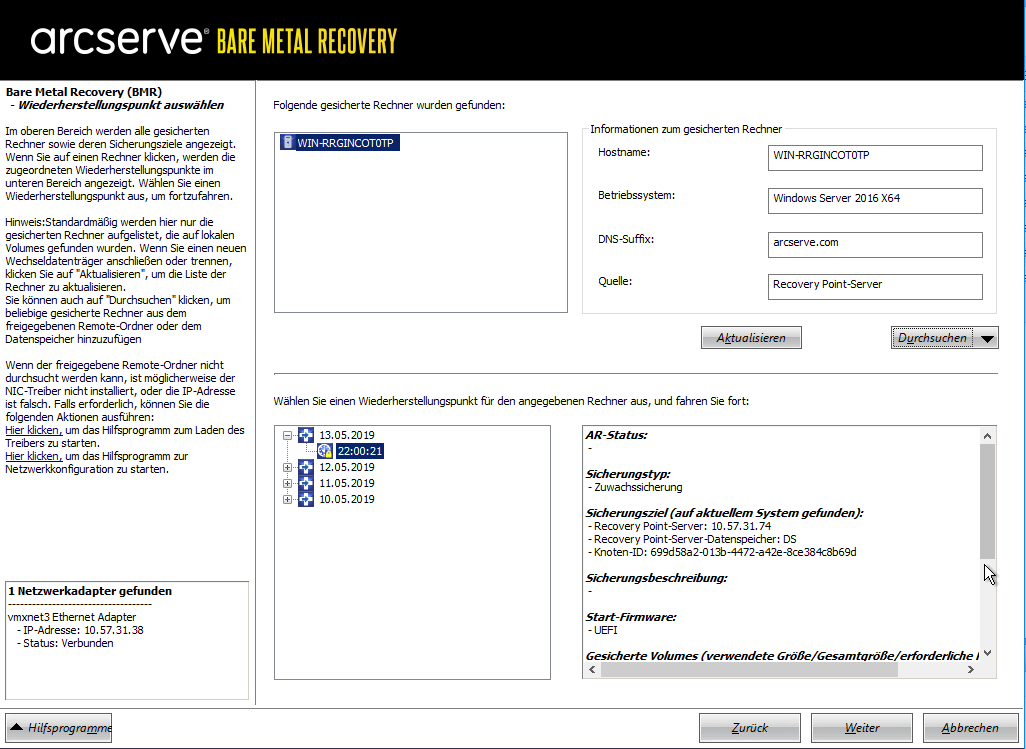1026x749 pixels.
Task: Click the details panel scroll-up arrow
Action: (x=987, y=436)
